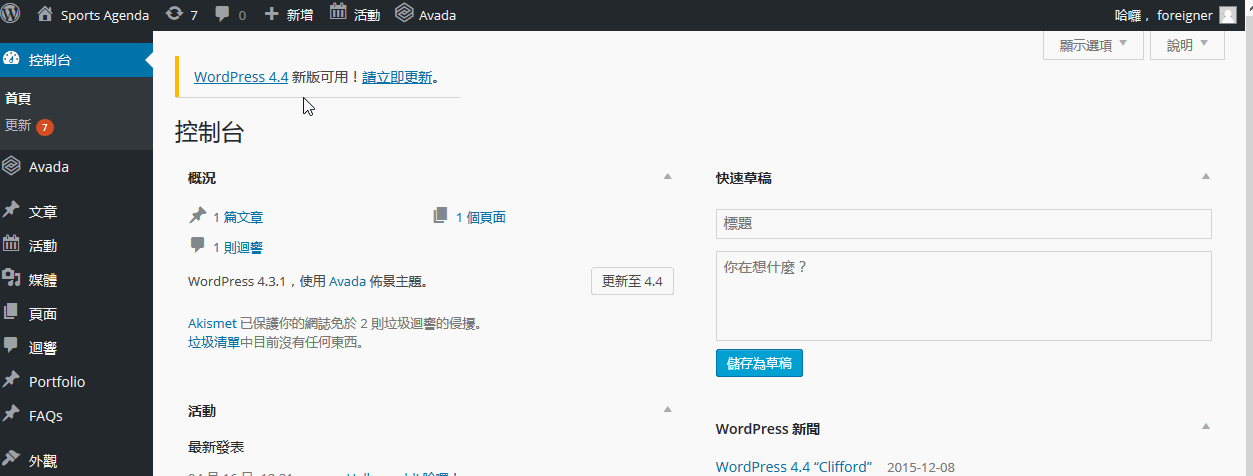
Task: Select 首頁 submenu item
Action: (x=18, y=98)
